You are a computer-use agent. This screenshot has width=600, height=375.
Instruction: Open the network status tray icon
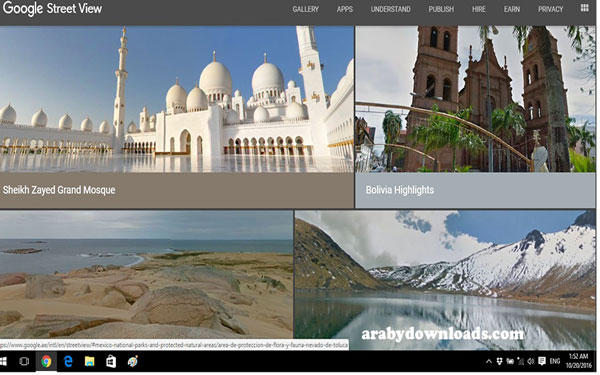pos(520,361)
